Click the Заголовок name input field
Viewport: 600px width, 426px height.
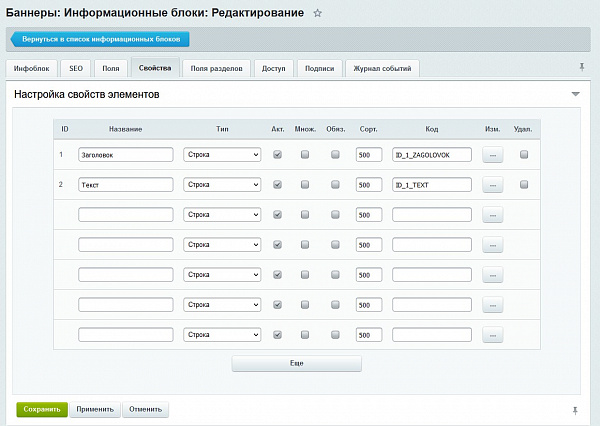point(126,155)
